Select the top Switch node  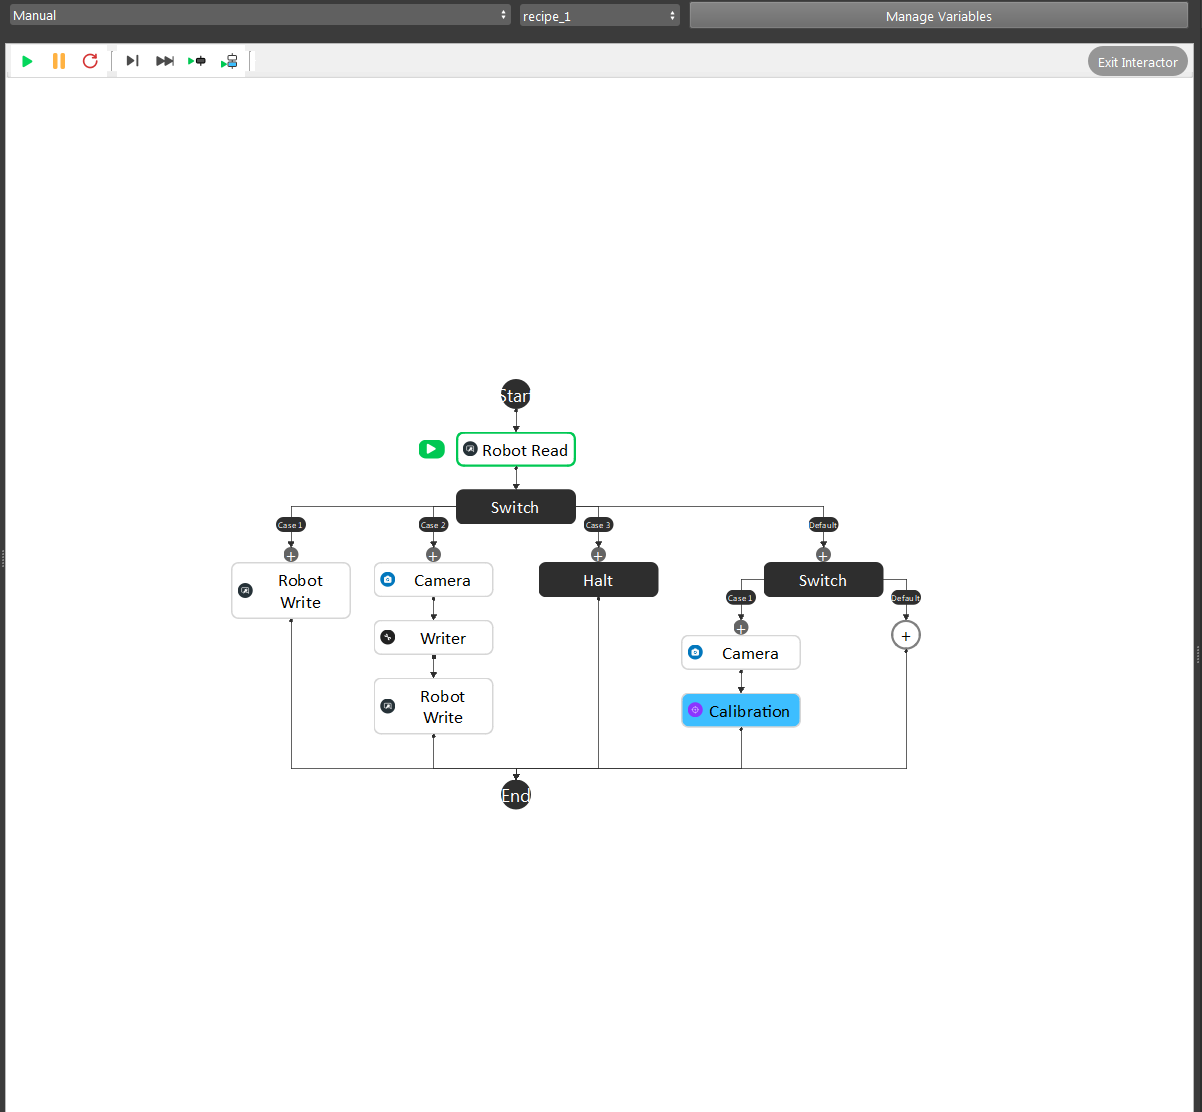click(x=516, y=507)
